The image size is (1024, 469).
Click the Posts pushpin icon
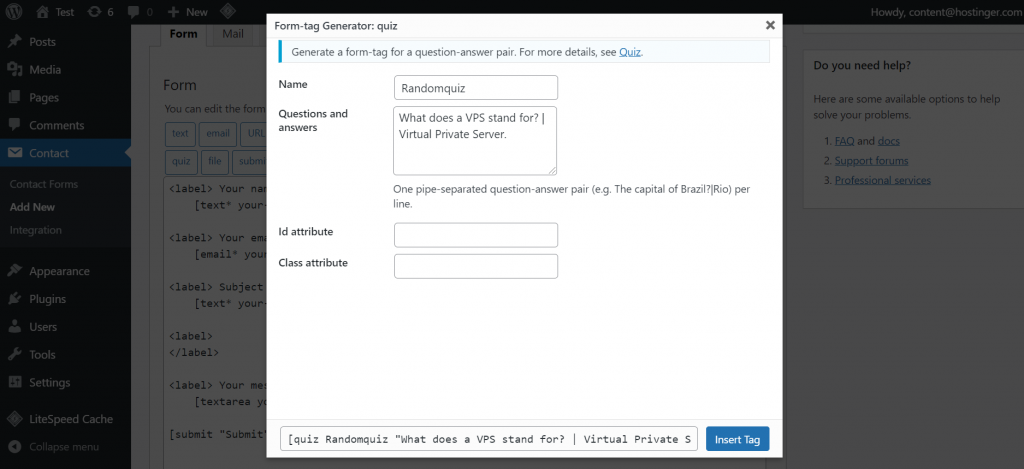pyautogui.click(x=14, y=42)
